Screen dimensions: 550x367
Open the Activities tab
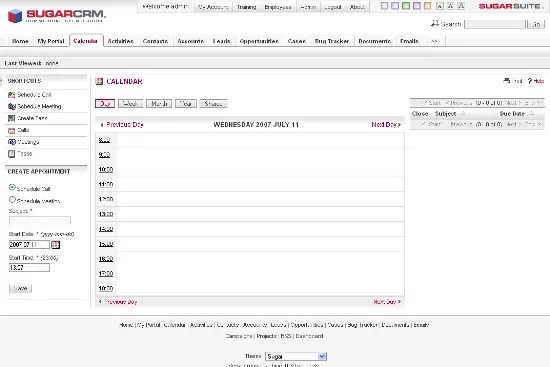point(120,41)
